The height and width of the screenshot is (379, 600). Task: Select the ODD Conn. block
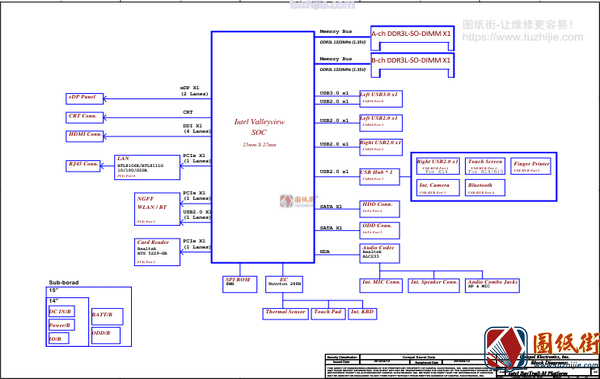(x=380, y=230)
